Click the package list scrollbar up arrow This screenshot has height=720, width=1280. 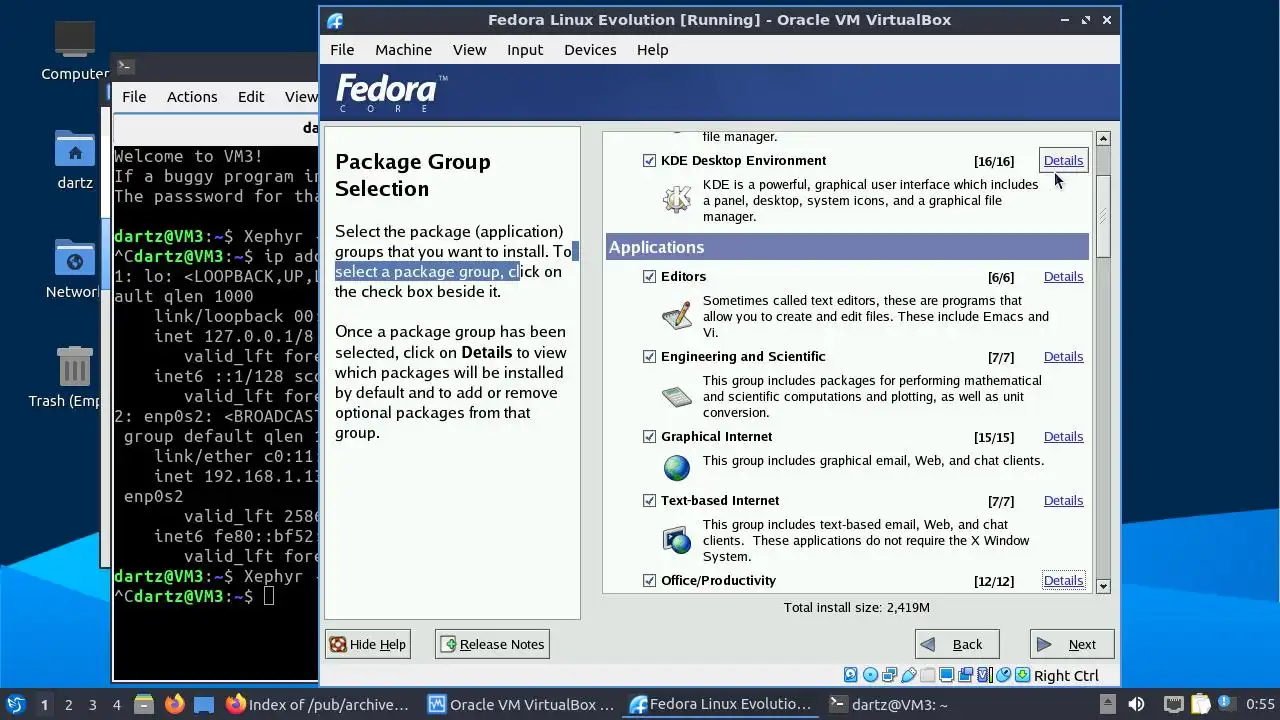(1103, 138)
